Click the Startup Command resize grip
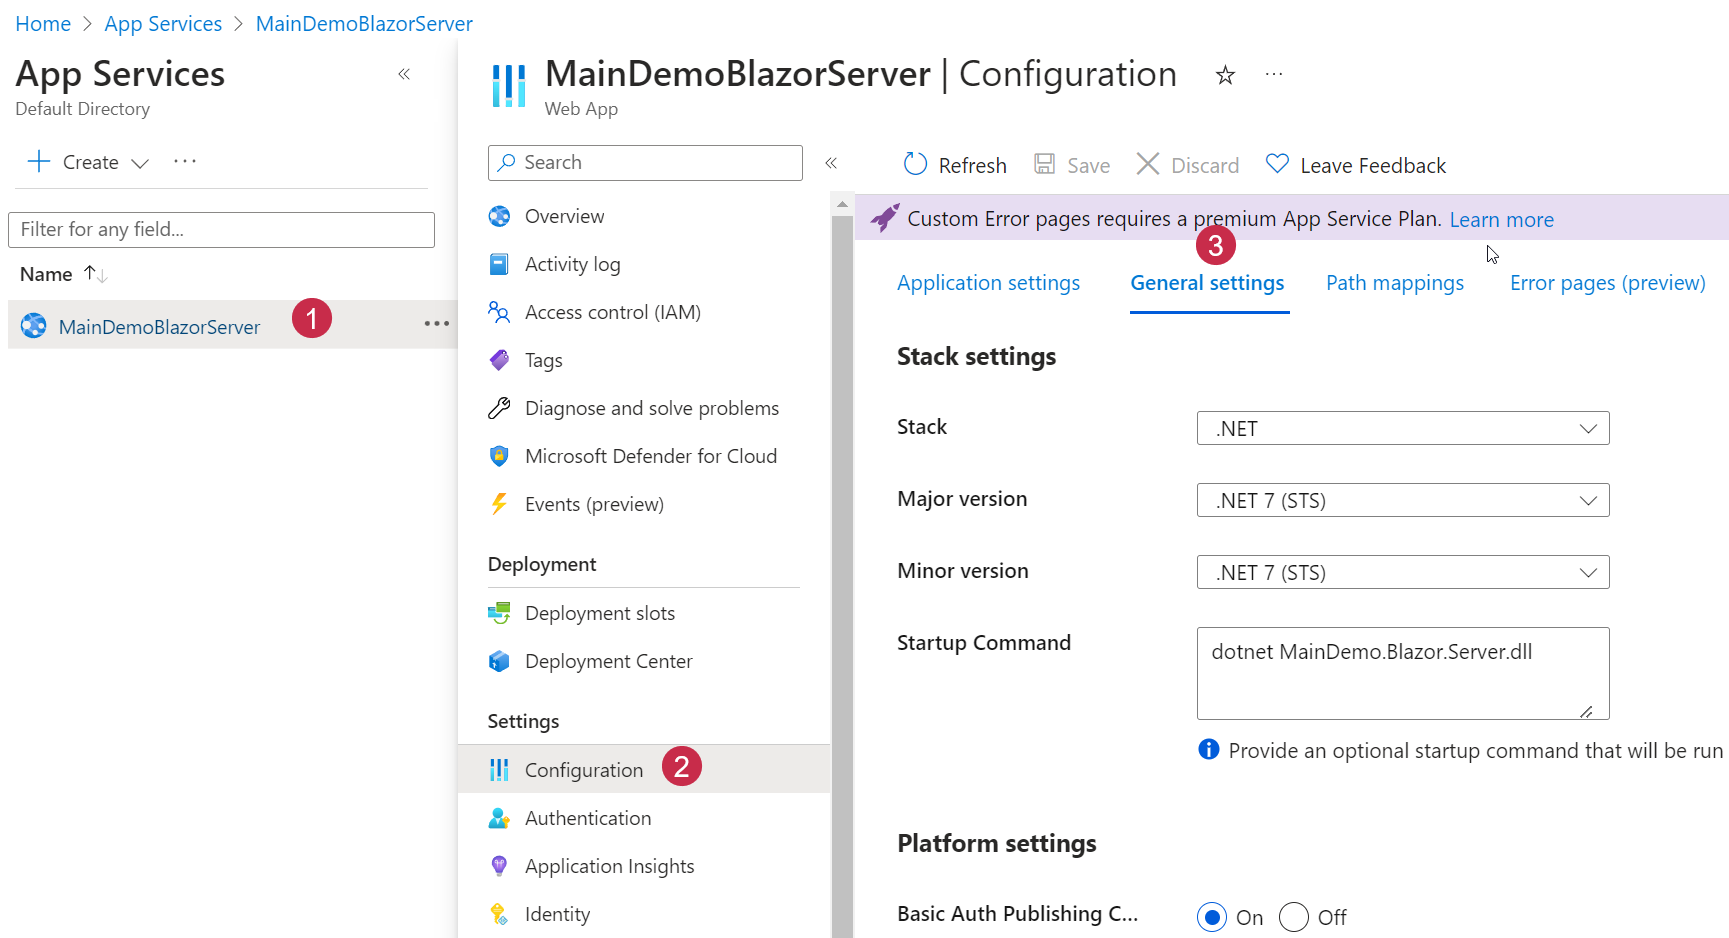The image size is (1729, 938). click(x=1586, y=711)
